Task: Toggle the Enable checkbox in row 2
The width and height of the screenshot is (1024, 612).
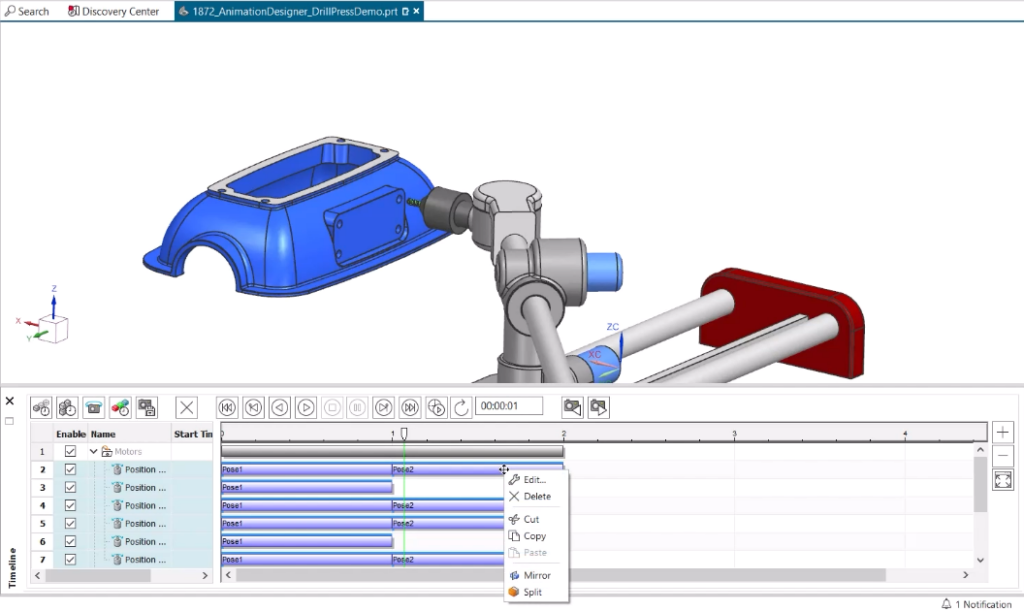Action: (x=70, y=470)
